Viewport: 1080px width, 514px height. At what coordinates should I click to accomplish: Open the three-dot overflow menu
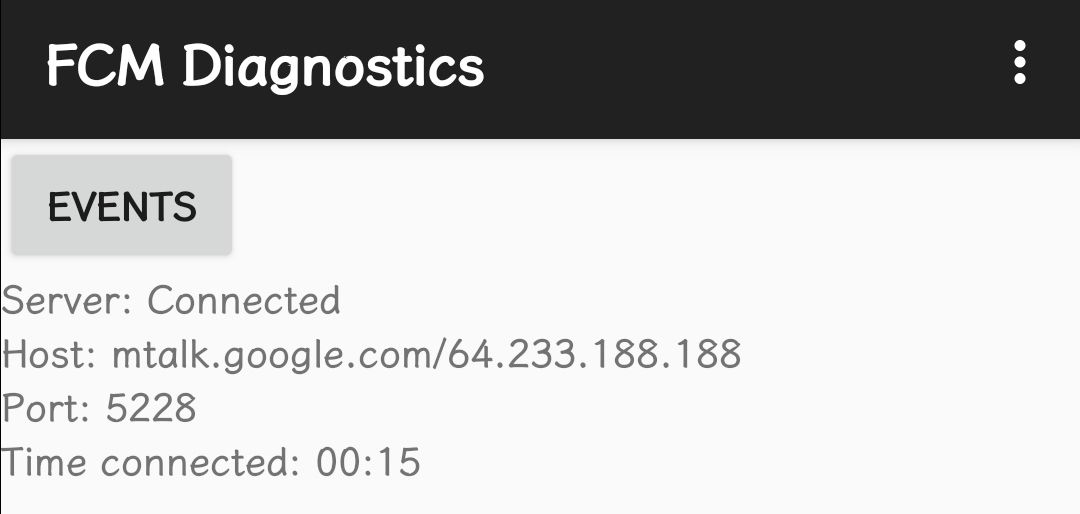[x=1019, y=63]
